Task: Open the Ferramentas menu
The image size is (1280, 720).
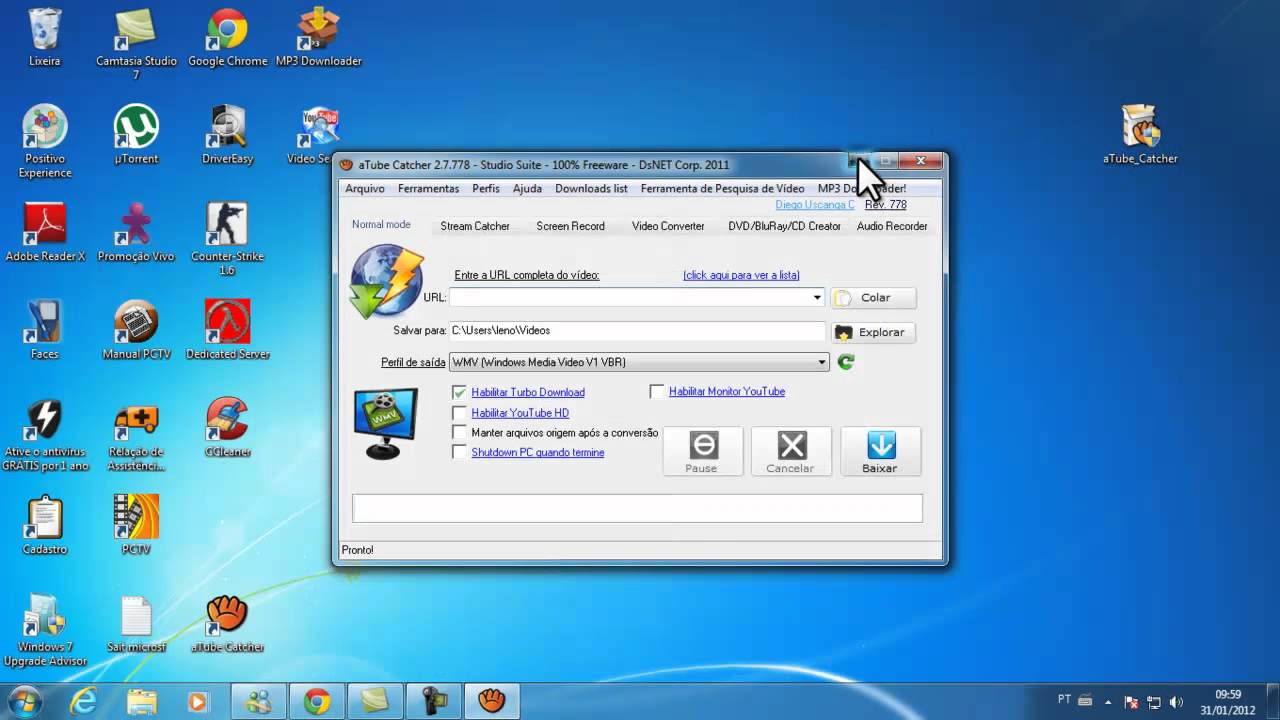Action: 428,188
